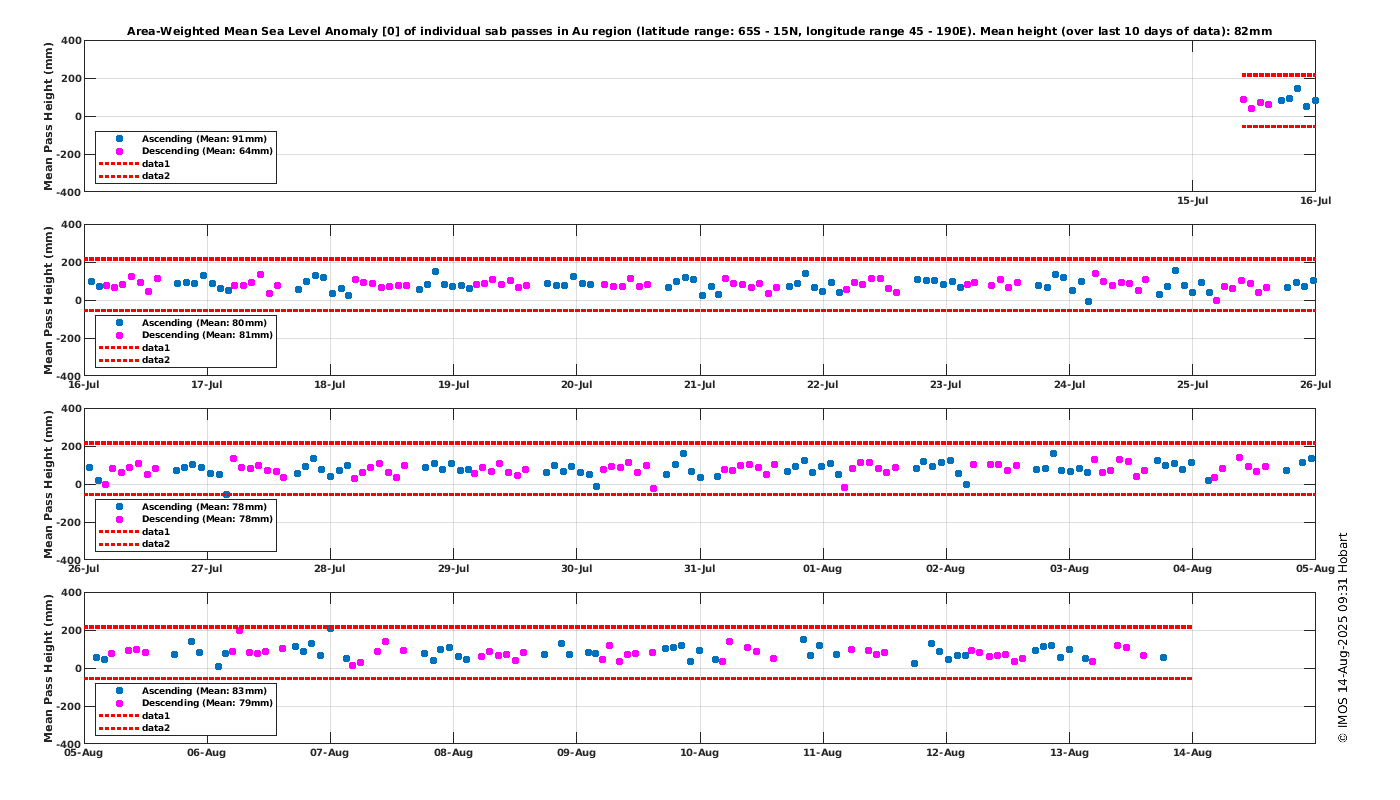Image resolution: width=1400 pixels, height=800 pixels.
Task: Click the '25-Jul' x-axis tick label
Action: (x=1192, y=385)
